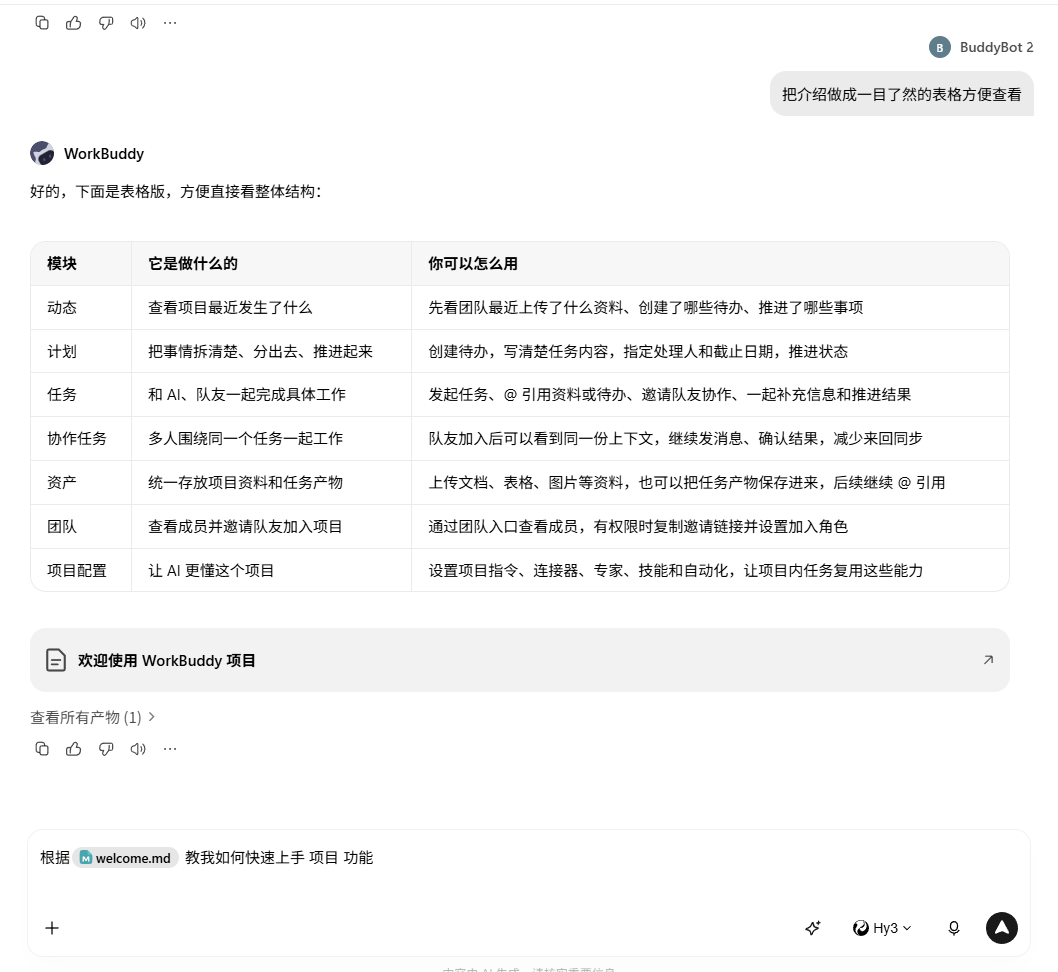Select the 资产 module cell
Screen dimensions: 1058x972
[x=81, y=482]
